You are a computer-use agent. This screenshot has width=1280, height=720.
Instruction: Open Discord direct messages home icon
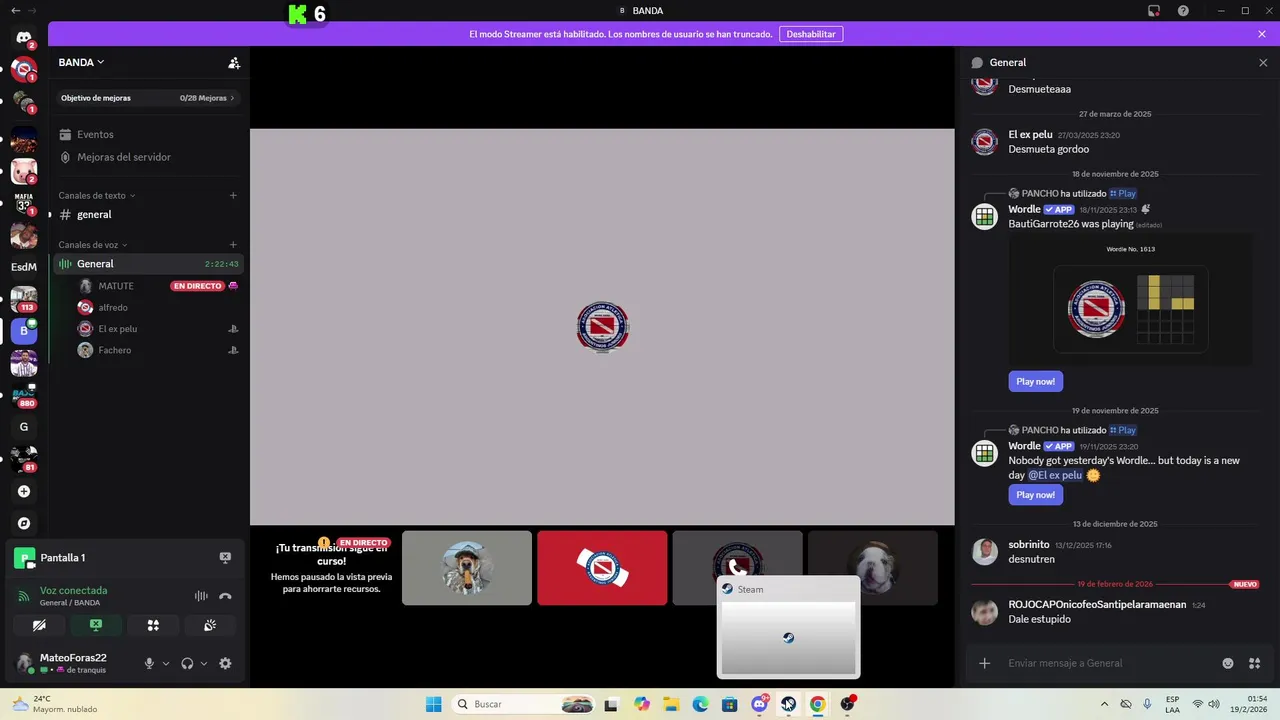(24, 37)
